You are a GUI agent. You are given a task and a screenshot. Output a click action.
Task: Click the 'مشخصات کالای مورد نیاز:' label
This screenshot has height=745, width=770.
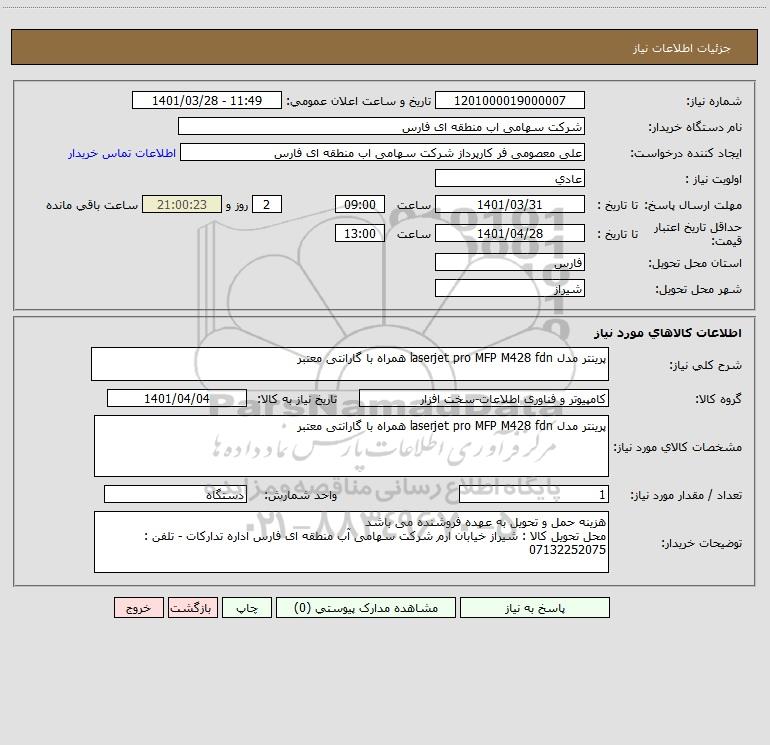(x=678, y=447)
